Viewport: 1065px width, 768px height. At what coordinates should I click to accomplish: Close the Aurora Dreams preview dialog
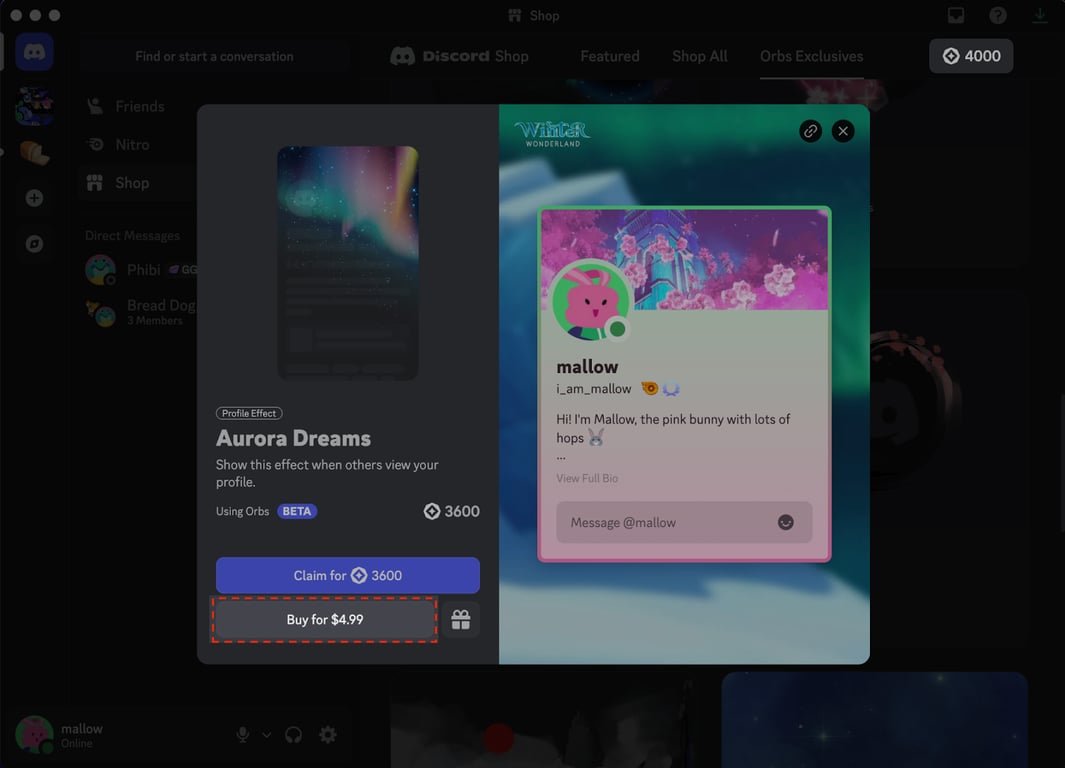click(843, 131)
